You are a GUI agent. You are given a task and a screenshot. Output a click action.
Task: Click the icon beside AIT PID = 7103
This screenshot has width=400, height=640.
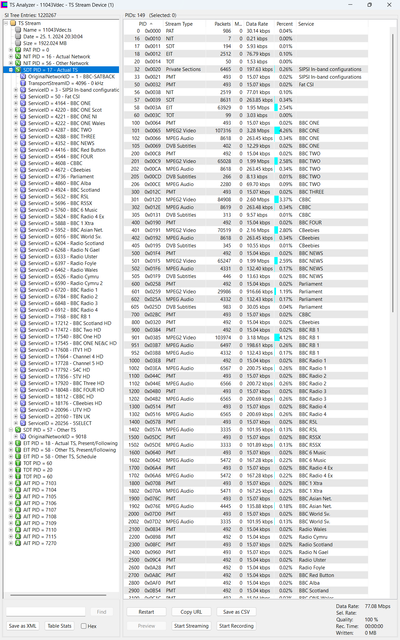(x=18, y=483)
